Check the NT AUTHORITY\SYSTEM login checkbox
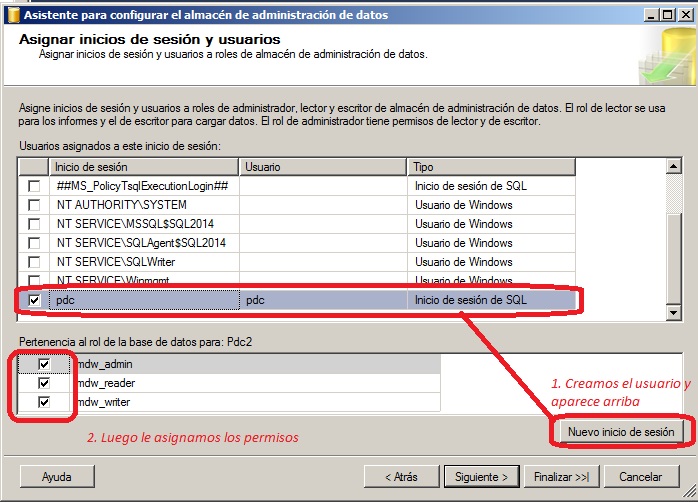 (34, 205)
